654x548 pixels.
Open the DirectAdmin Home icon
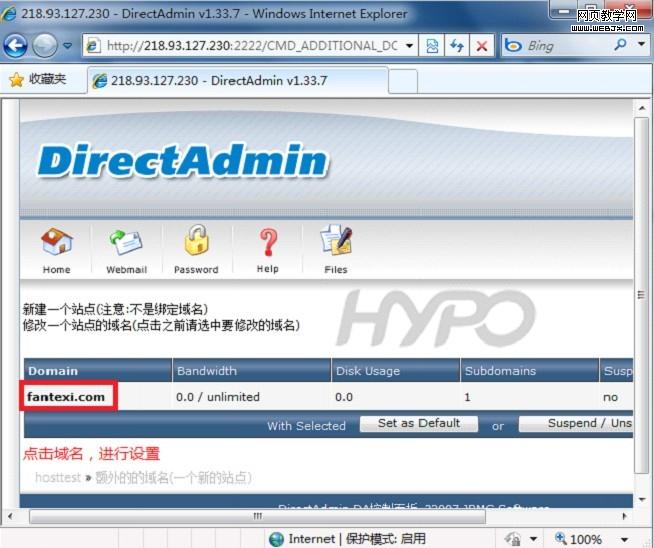click(56, 243)
